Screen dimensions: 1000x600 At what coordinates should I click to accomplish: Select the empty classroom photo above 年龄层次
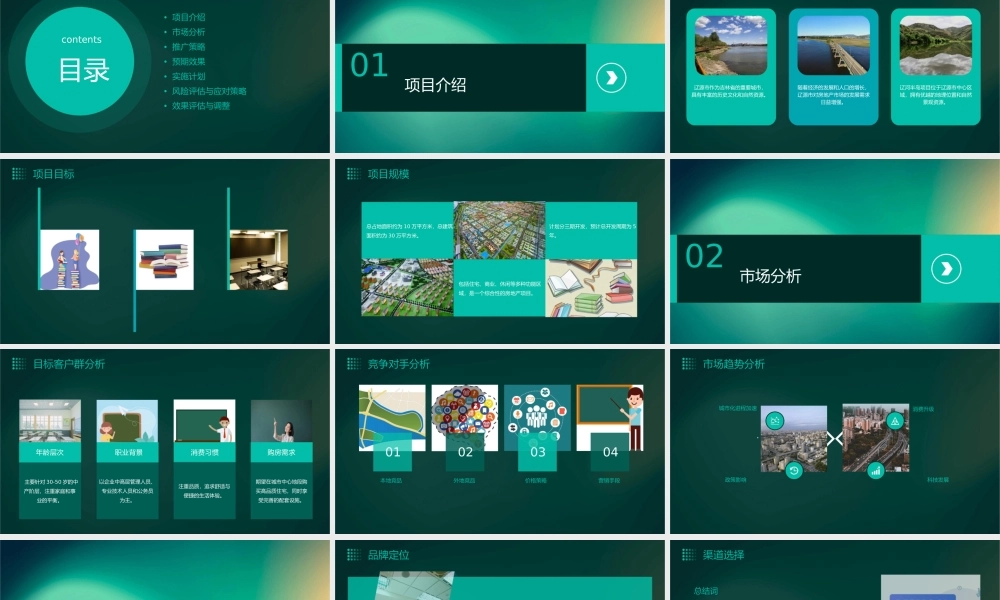[50, 421]
